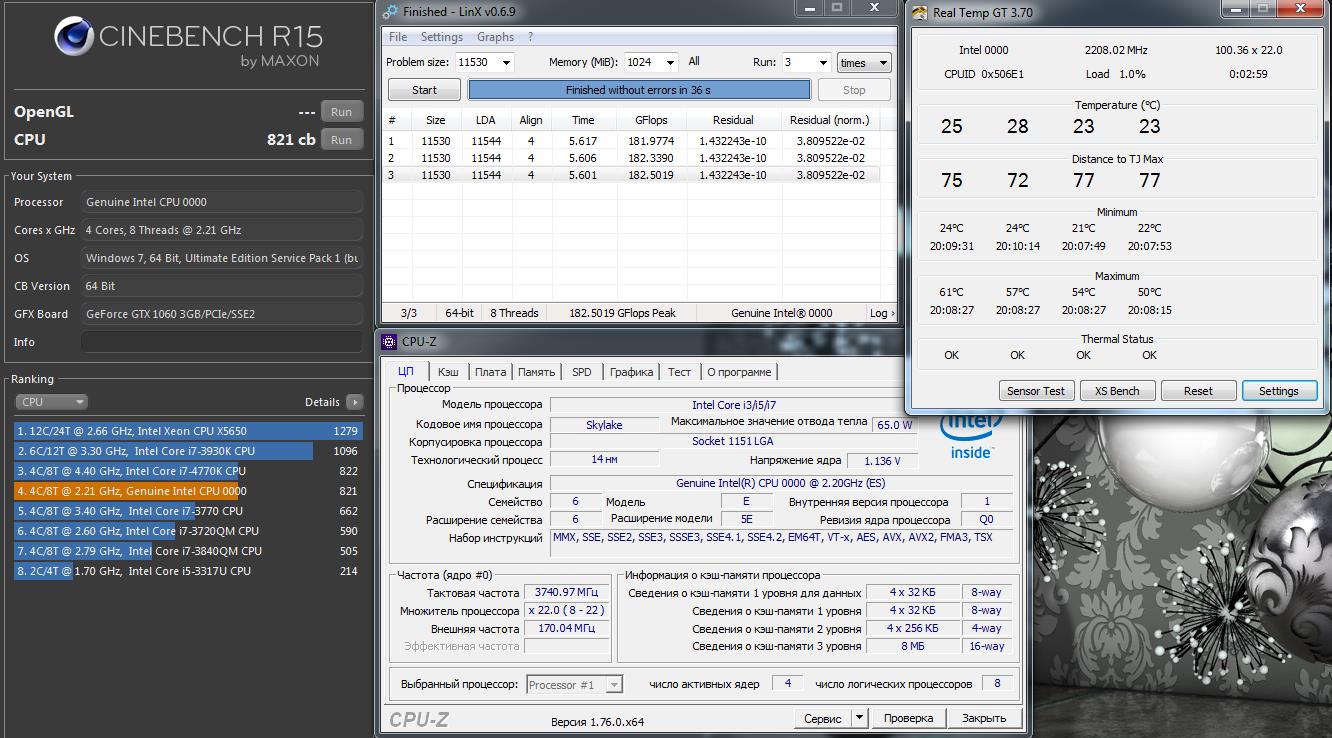Screen dimensions: 1332x738
Task: Switch to the Графика tab in CPU-Z
Action: pyautogui.click(x=631, y=372)
